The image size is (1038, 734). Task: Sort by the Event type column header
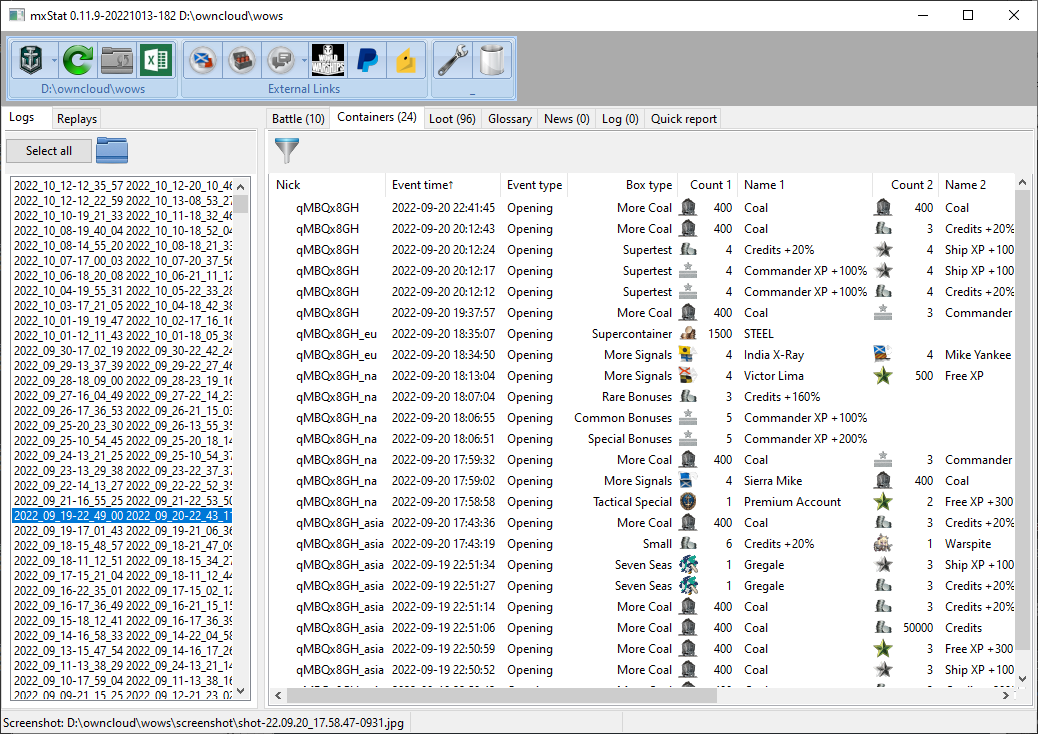[x=534, y=185]
